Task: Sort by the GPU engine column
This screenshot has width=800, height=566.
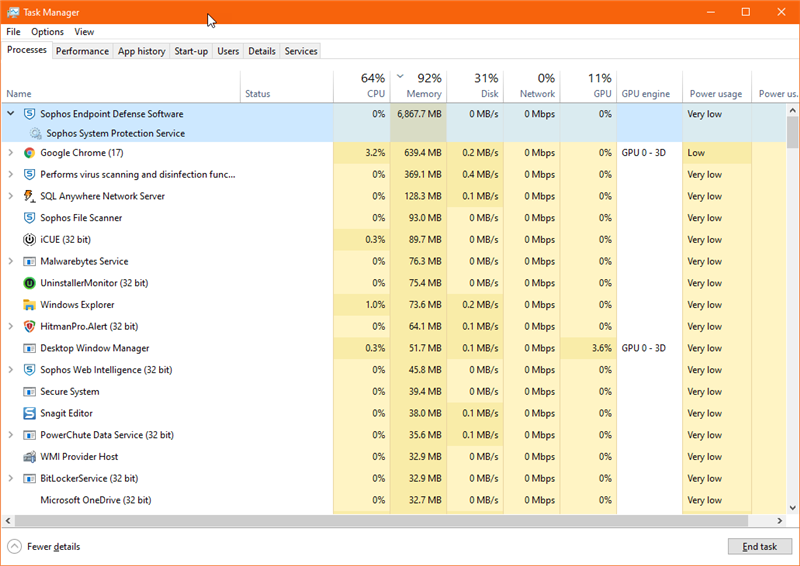Action: (649, 87)
